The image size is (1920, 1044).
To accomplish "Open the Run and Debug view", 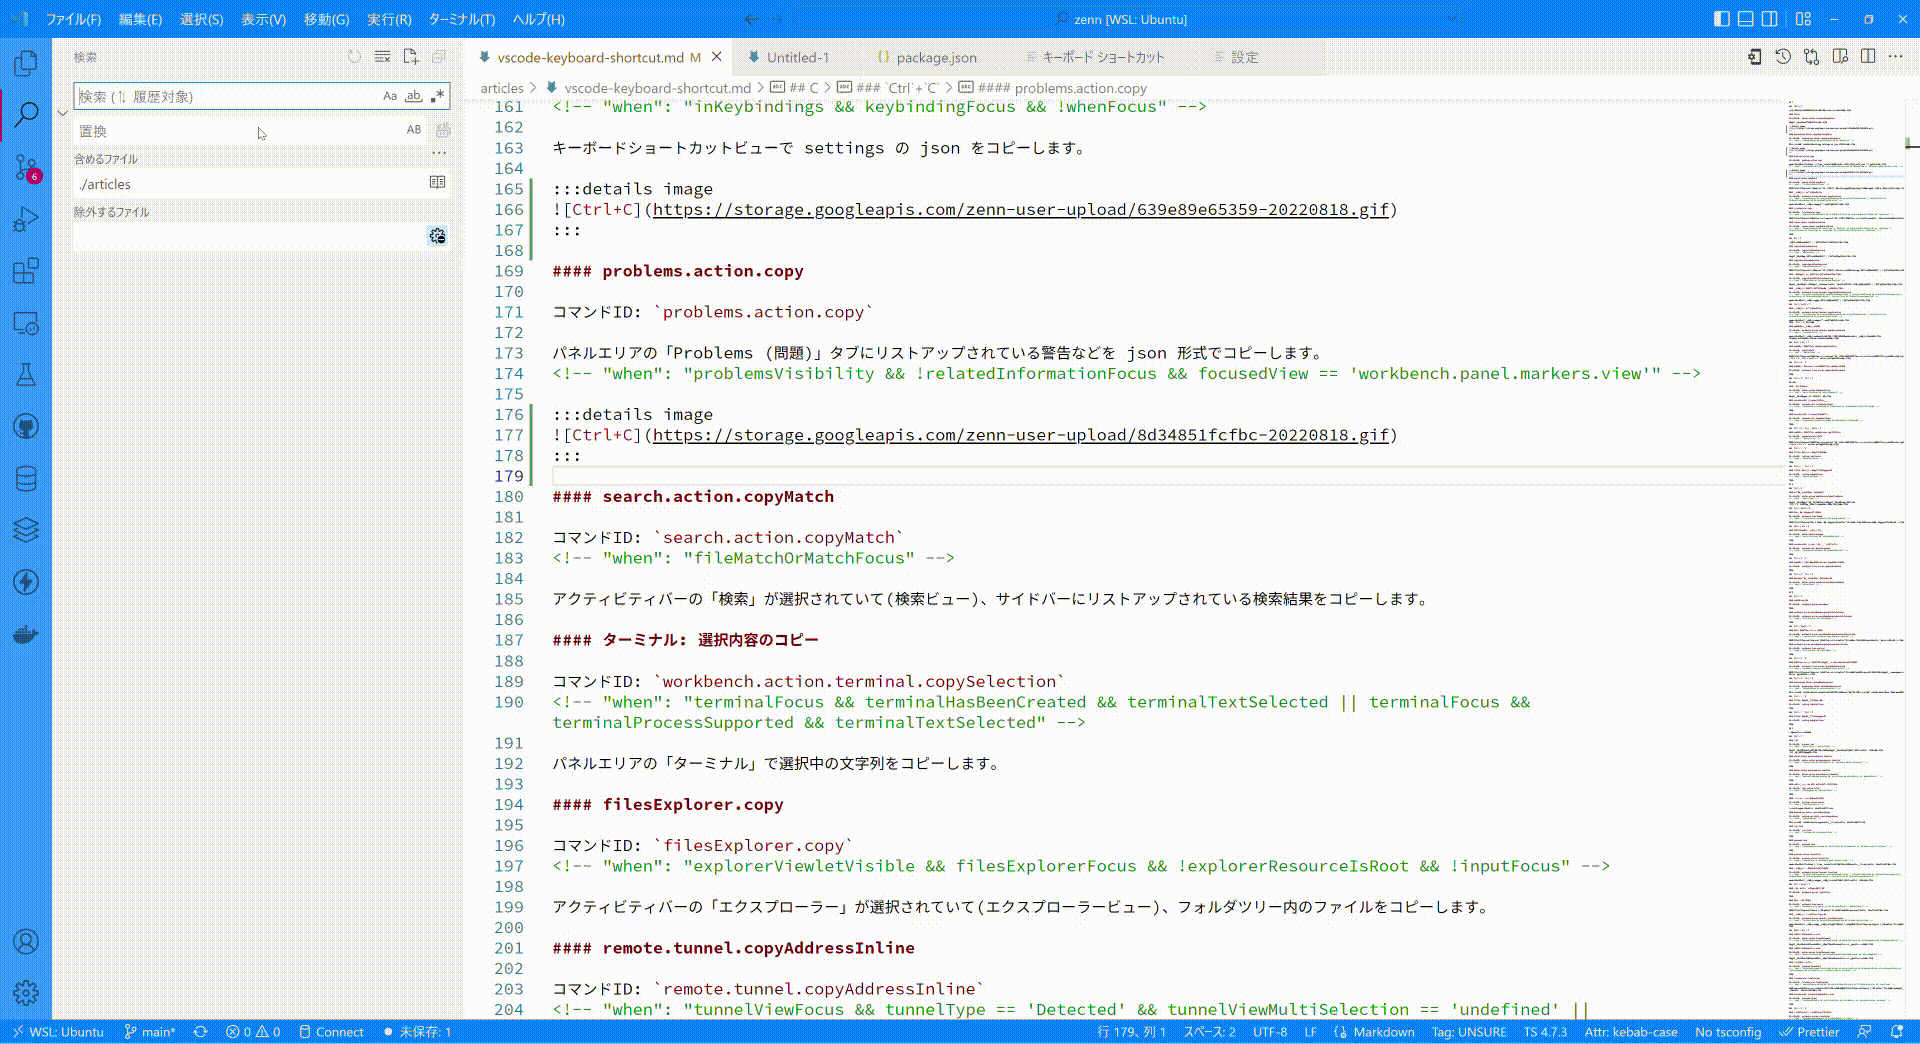I will click(26, 219).
